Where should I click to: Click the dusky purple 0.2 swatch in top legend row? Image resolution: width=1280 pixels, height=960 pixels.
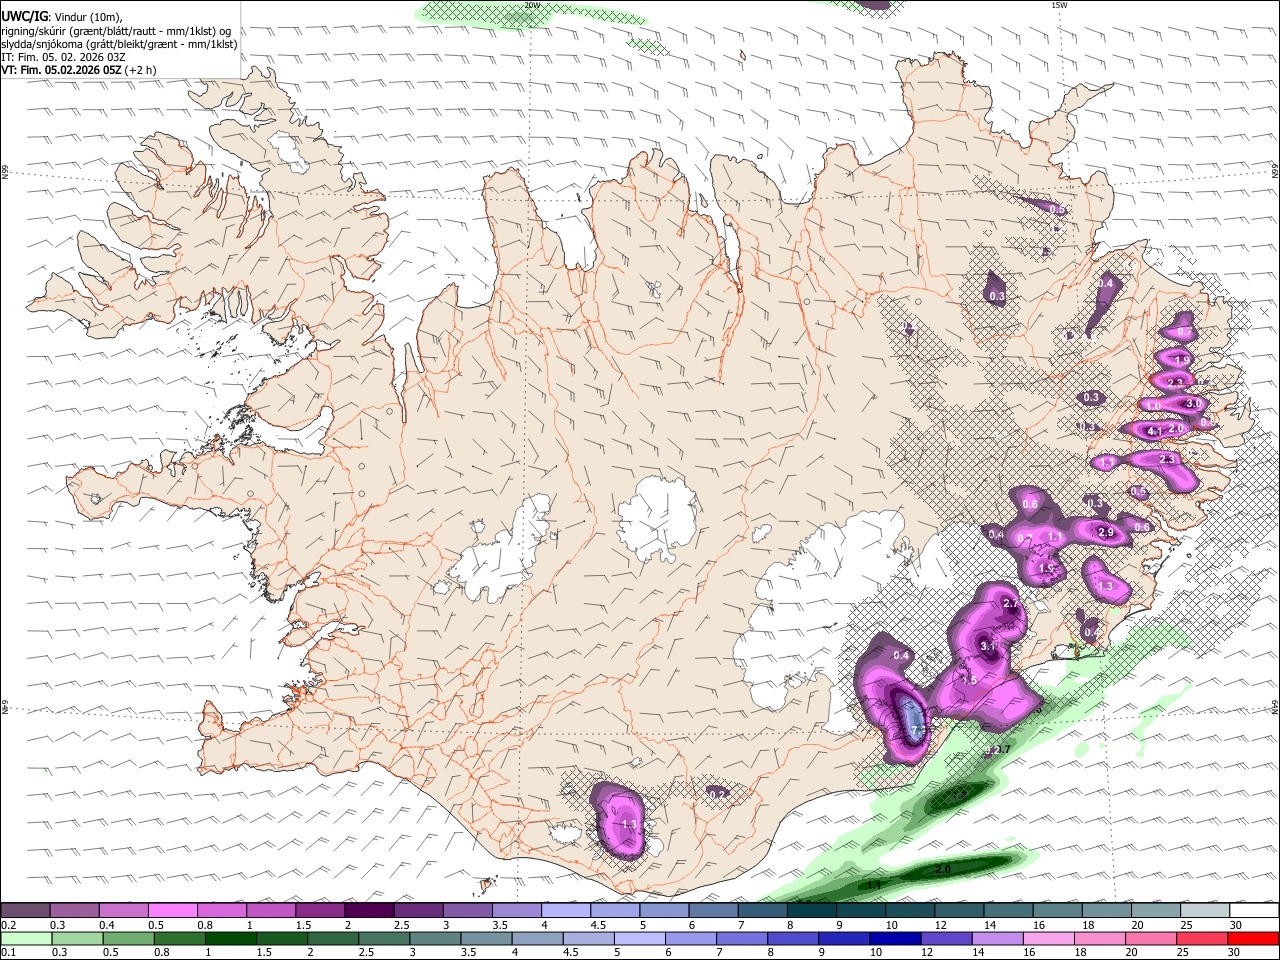pyautogui.click(x=25, y=911)
